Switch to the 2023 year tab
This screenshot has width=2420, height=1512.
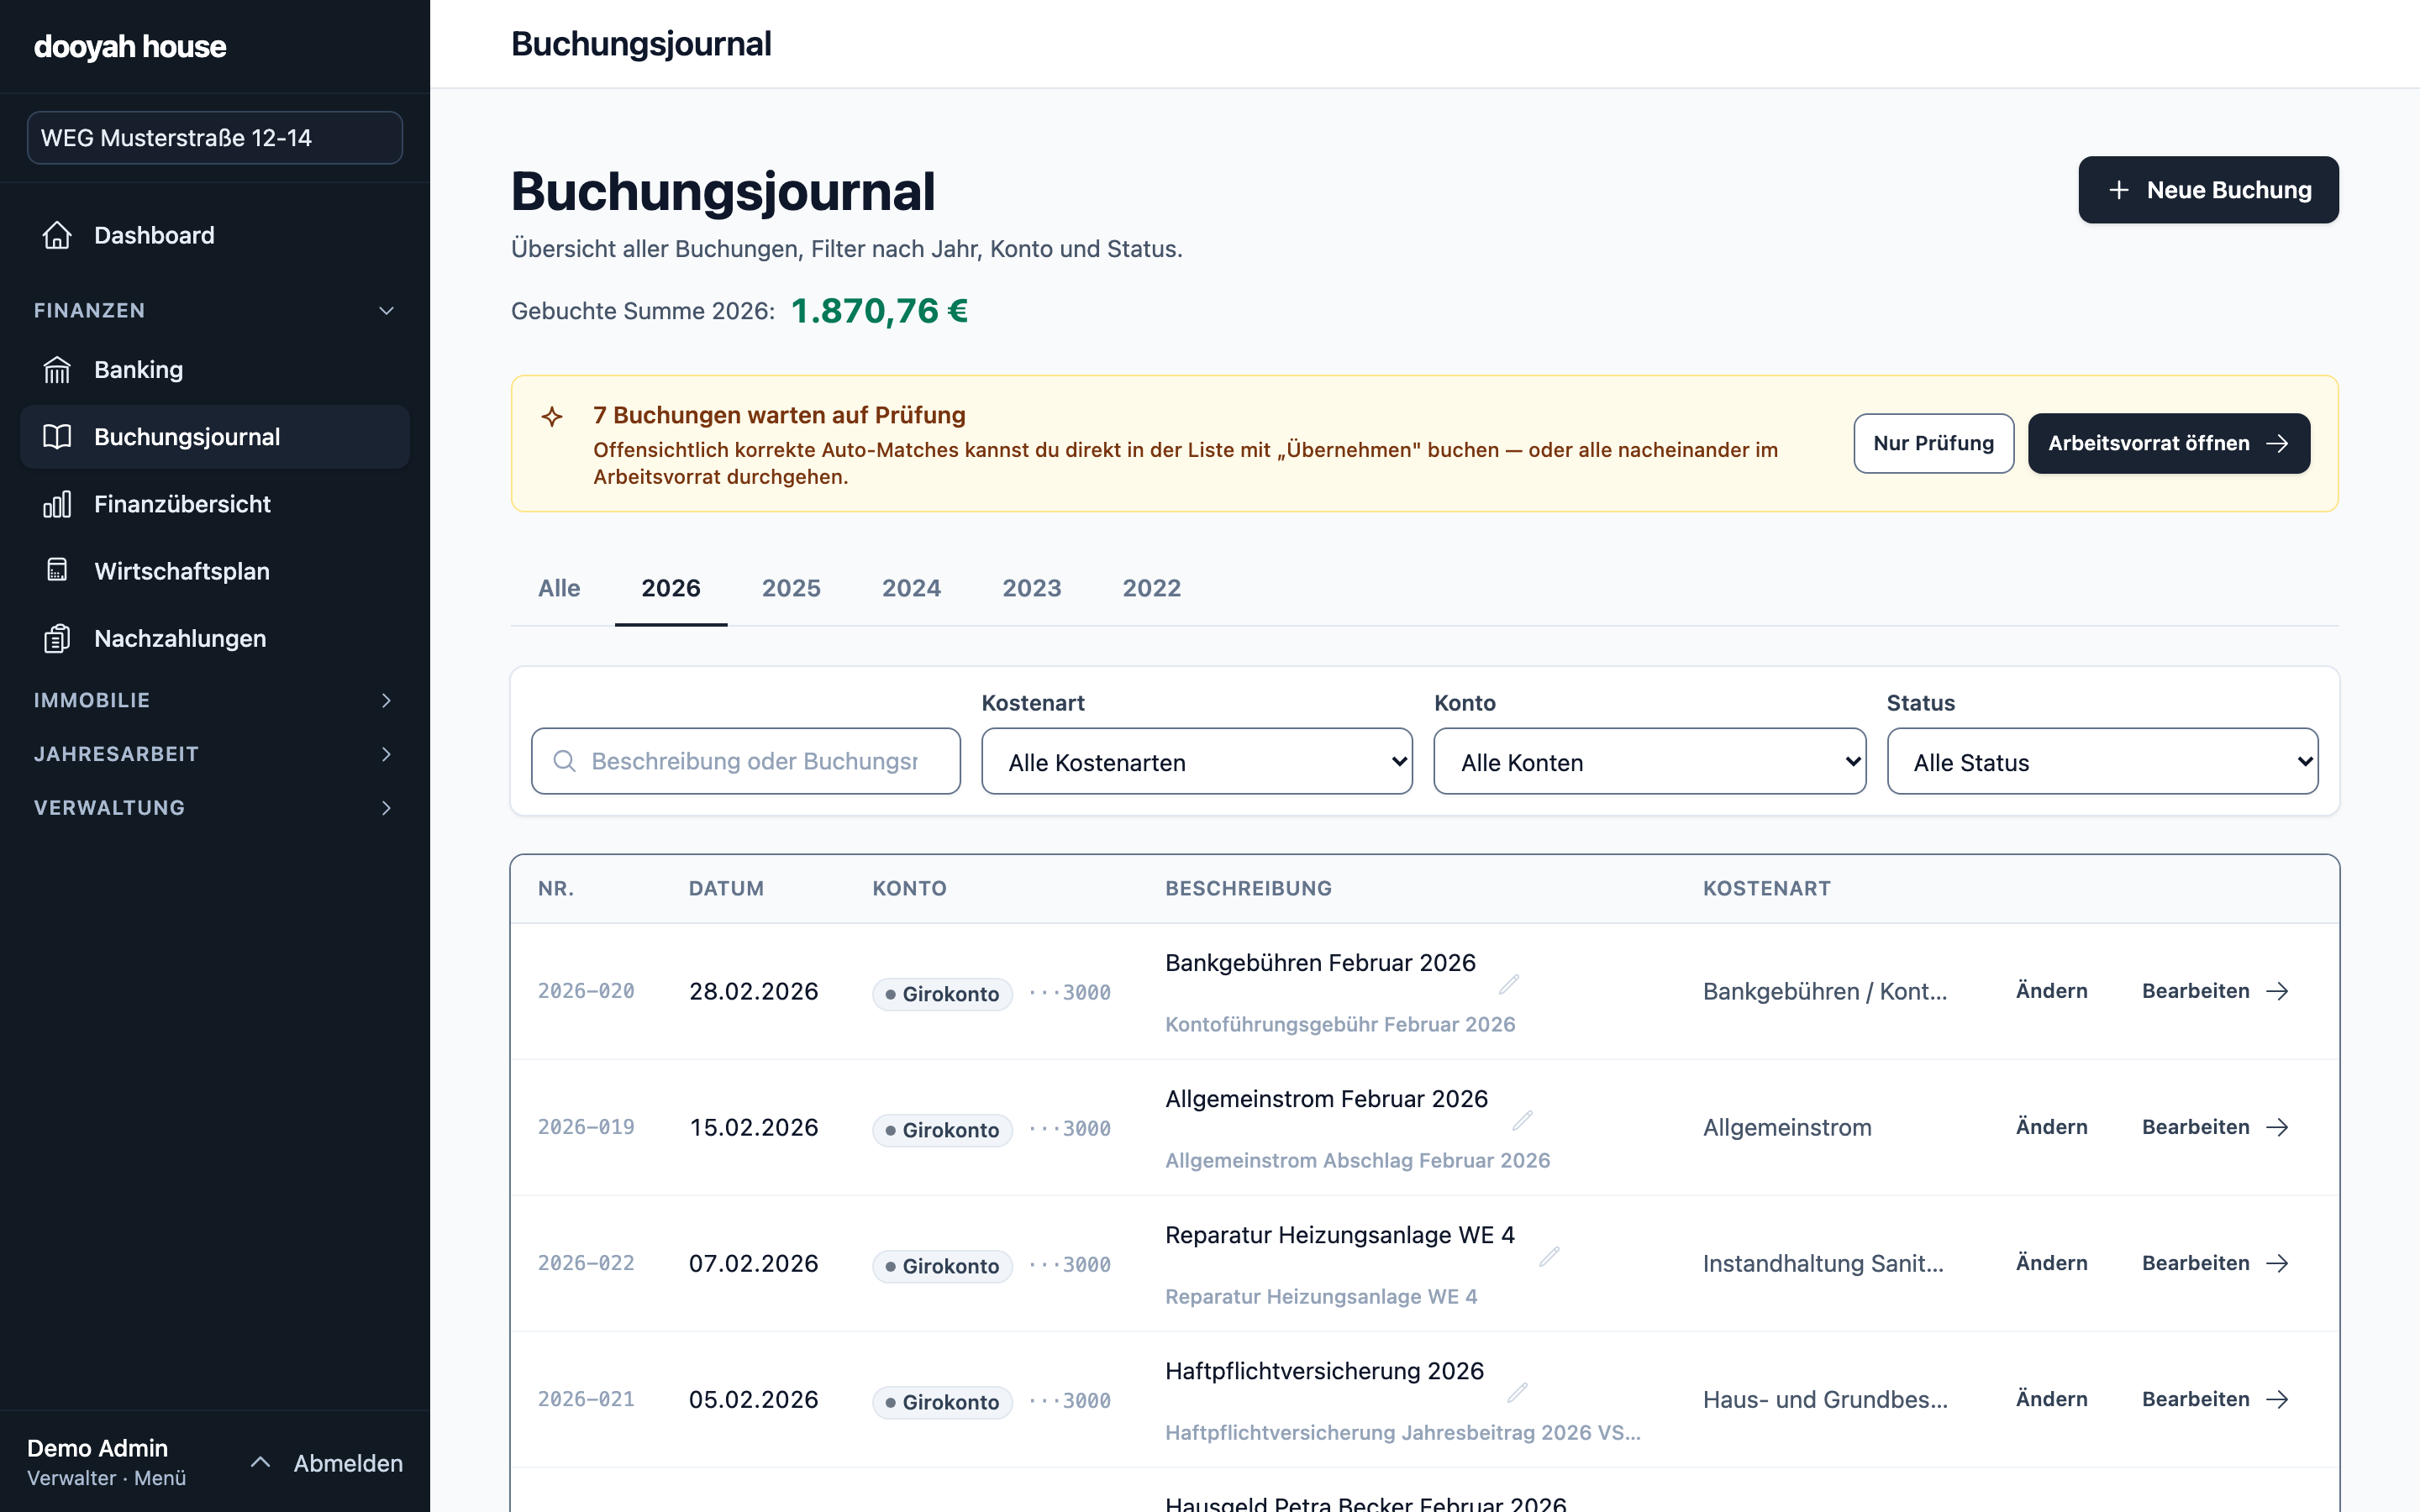tap(1032, 588)
